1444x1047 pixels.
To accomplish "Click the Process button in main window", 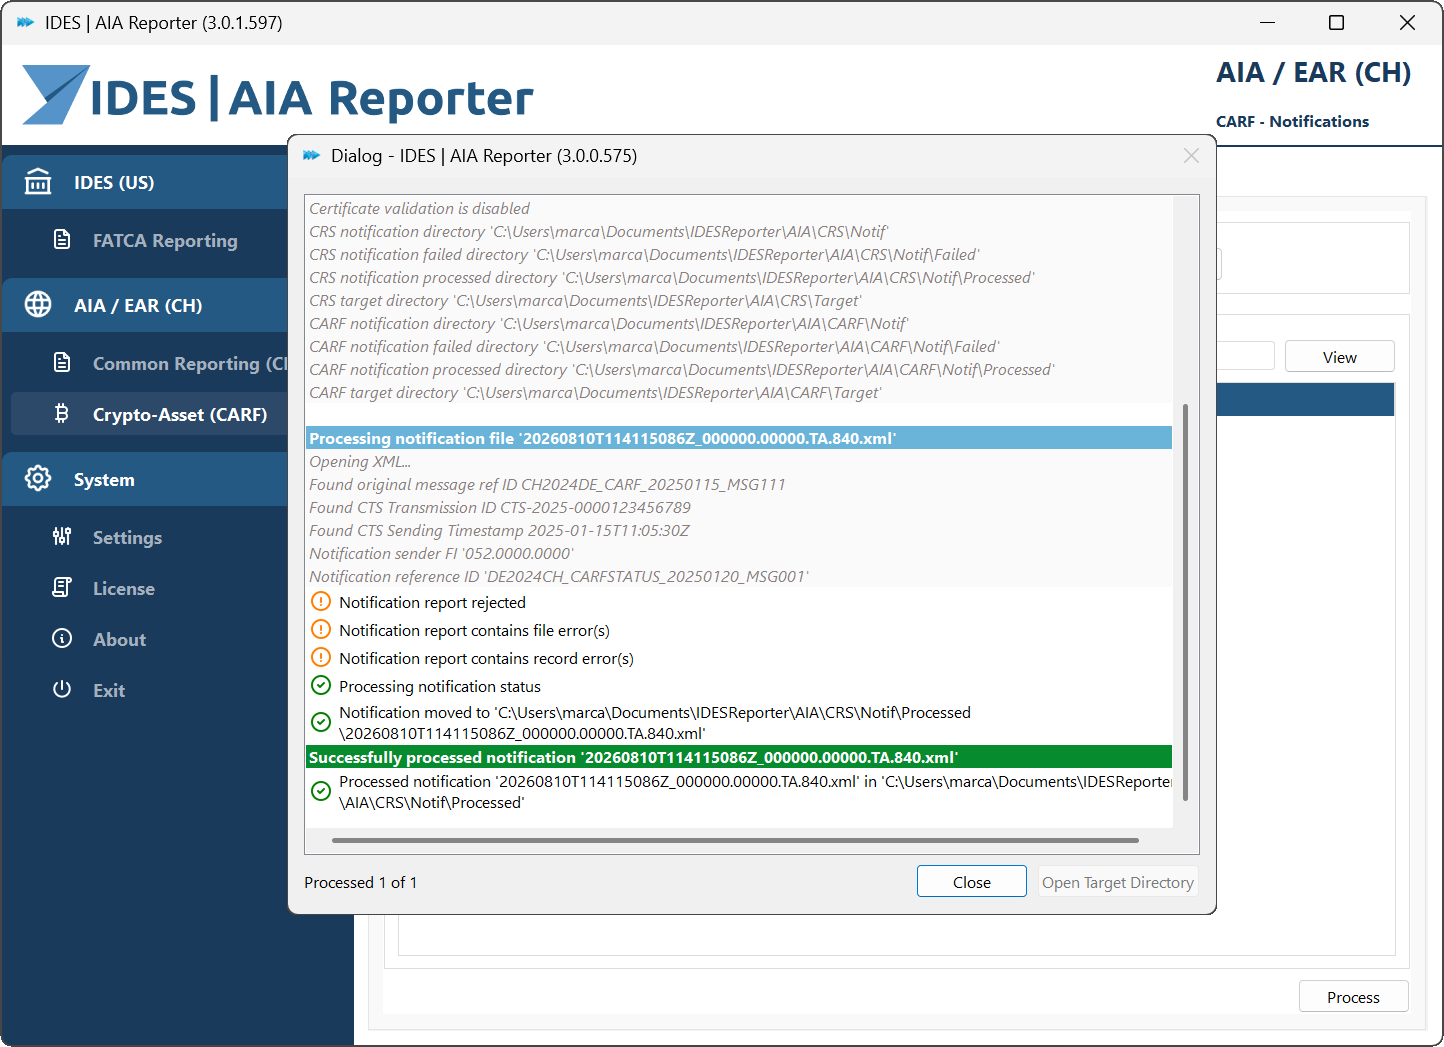I will [x=1353, y=997].
